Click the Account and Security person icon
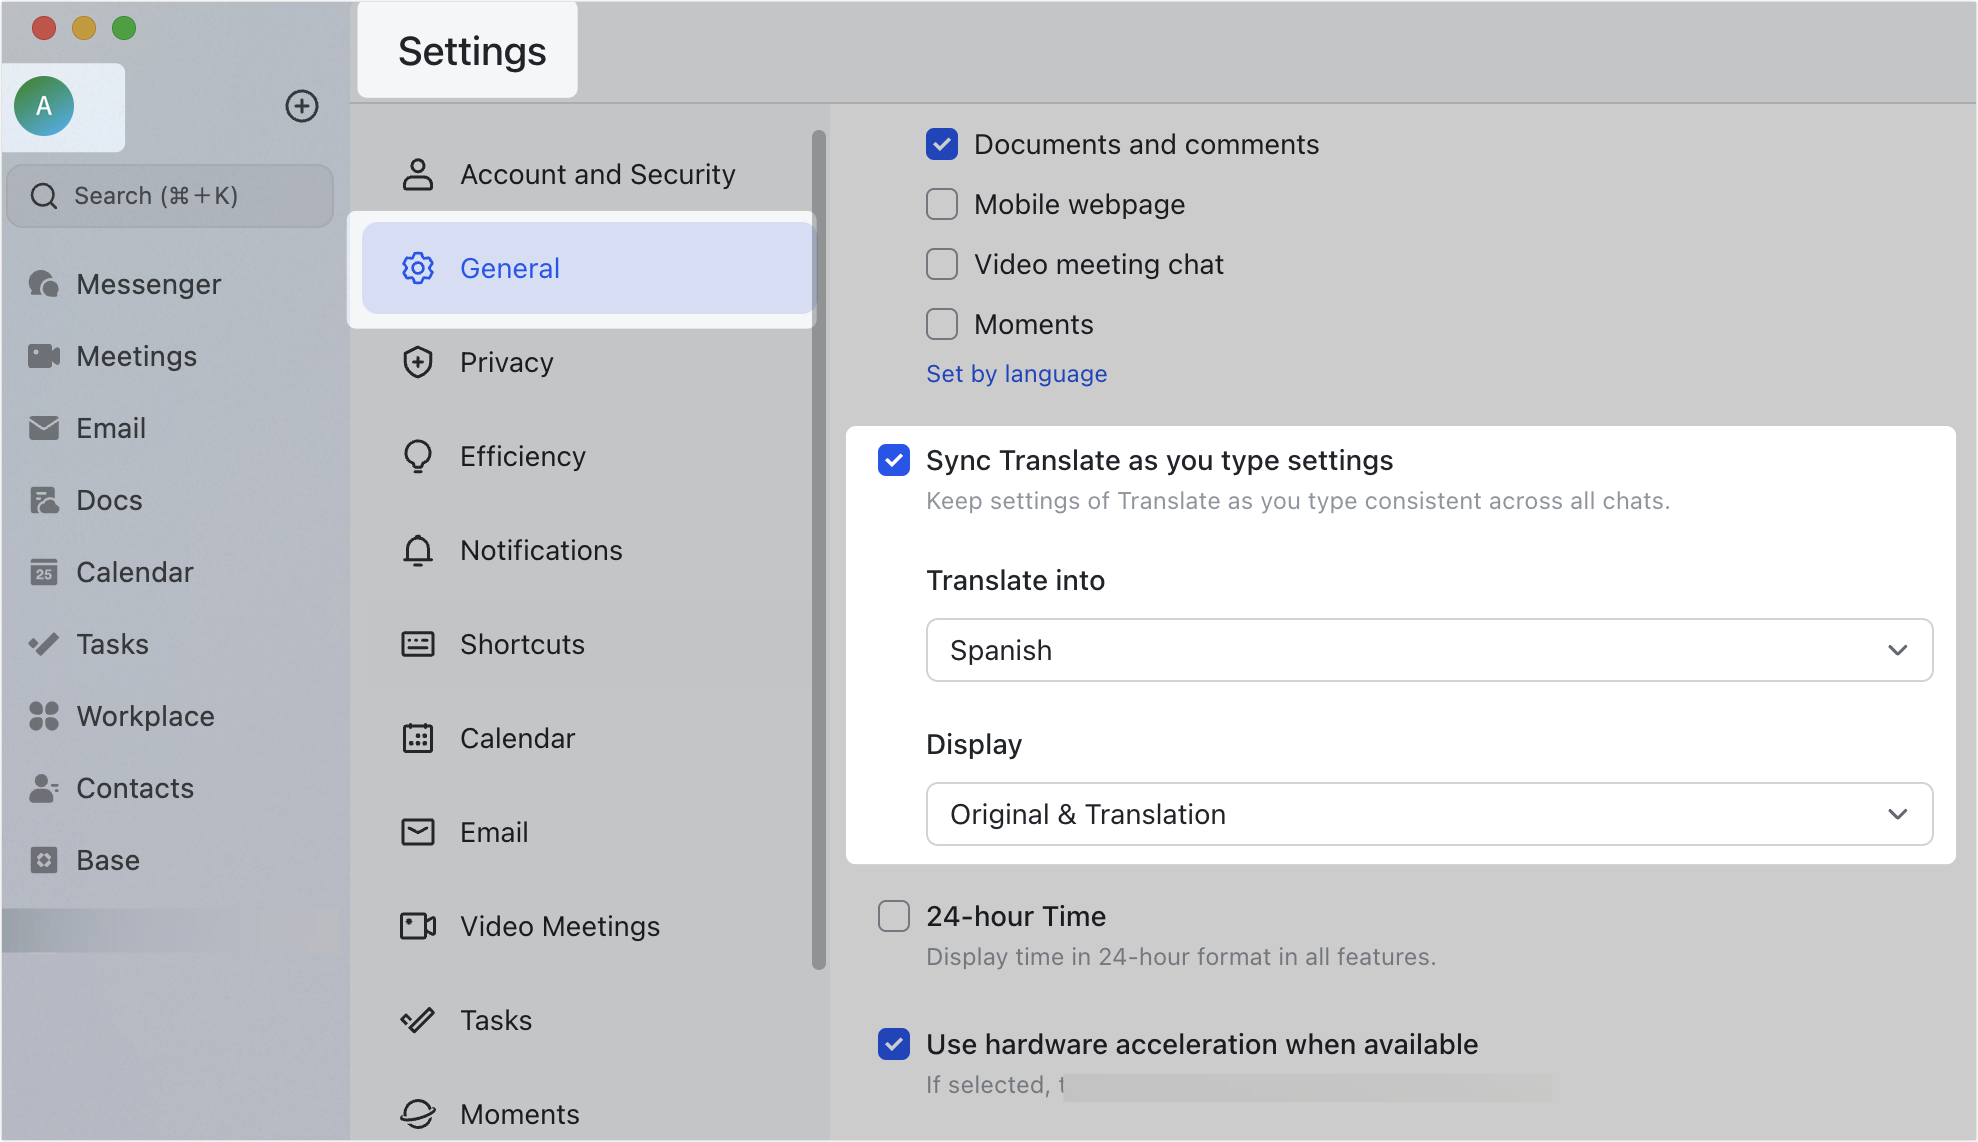Screen dimensions: 1978x1142 coord(418,174)
